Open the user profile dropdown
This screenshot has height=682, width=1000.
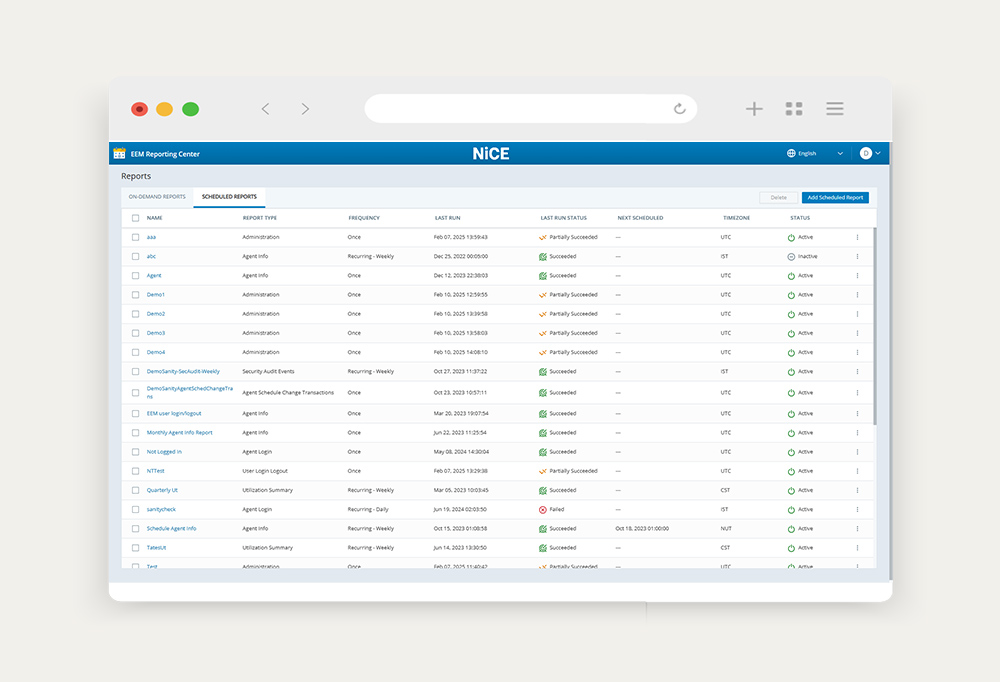coord(868,153)
